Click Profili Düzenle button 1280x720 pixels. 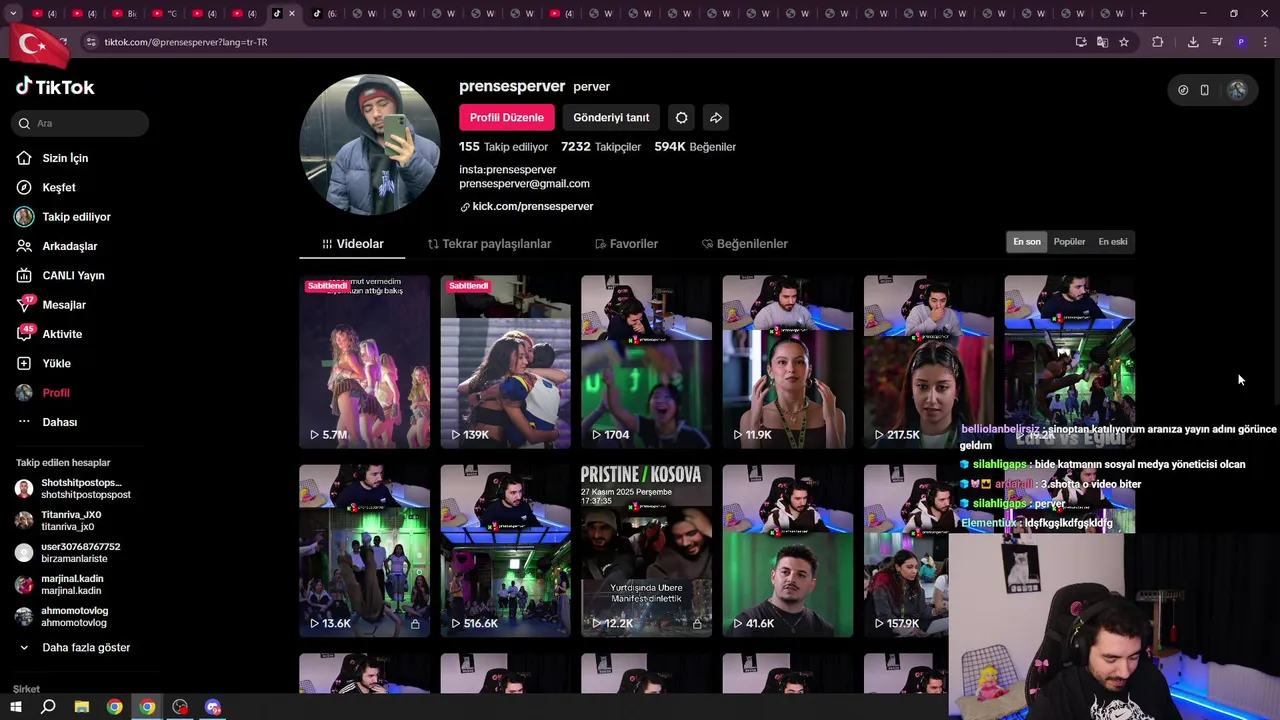click(507, 118)
